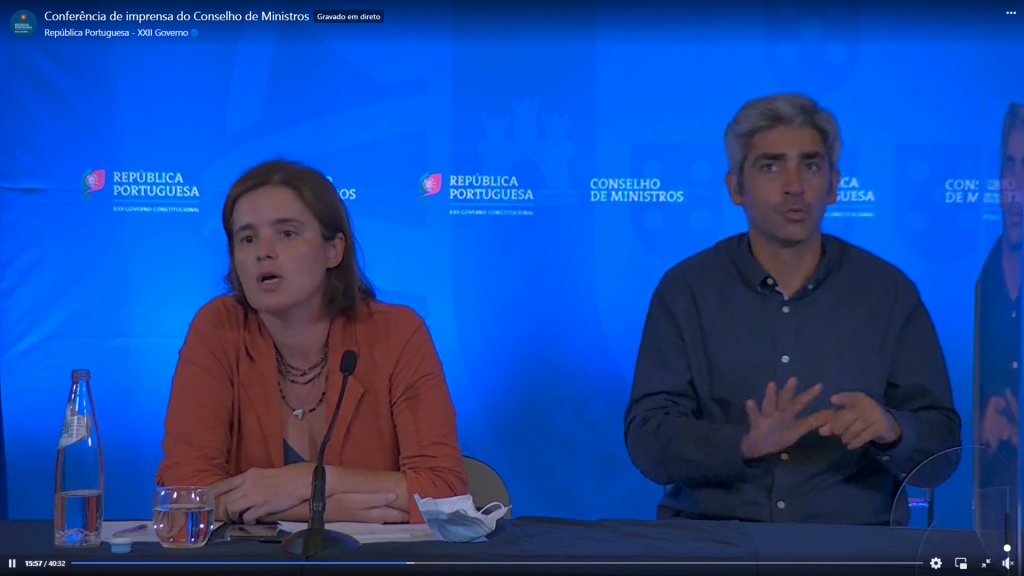Seek to the start of the progress bar
Screen dimensions: 1024x576
tap(74, 563)
